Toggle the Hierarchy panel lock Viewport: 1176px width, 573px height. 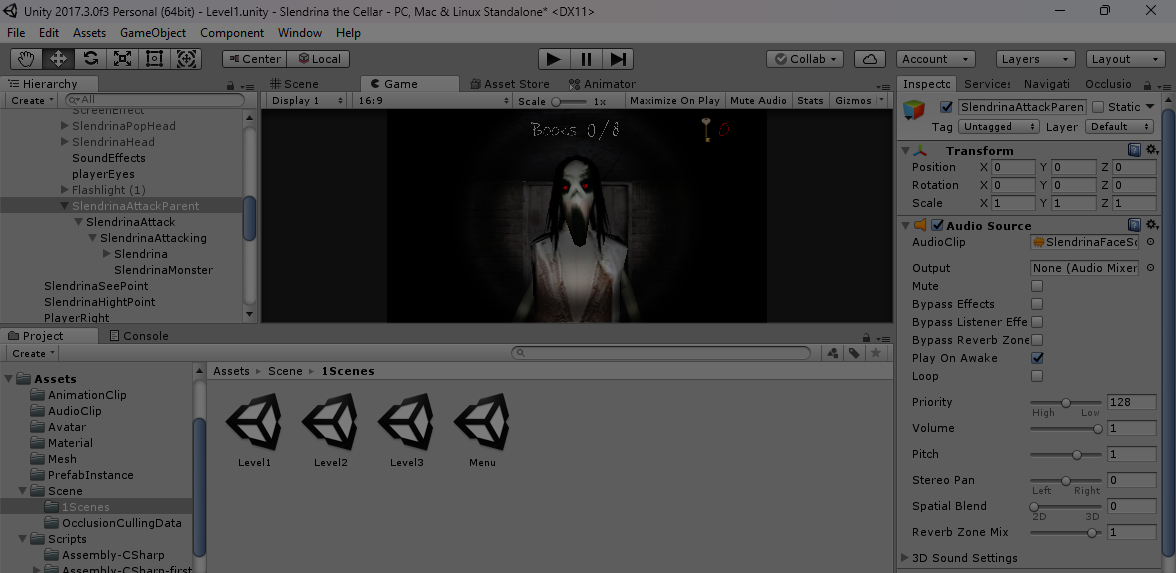(230, 86)
